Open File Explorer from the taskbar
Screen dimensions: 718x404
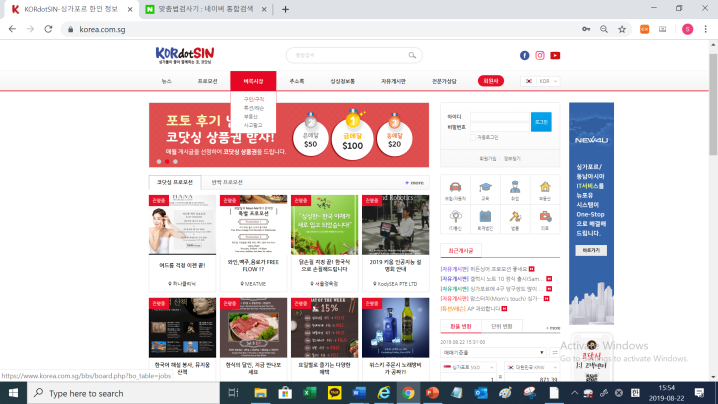261,393
